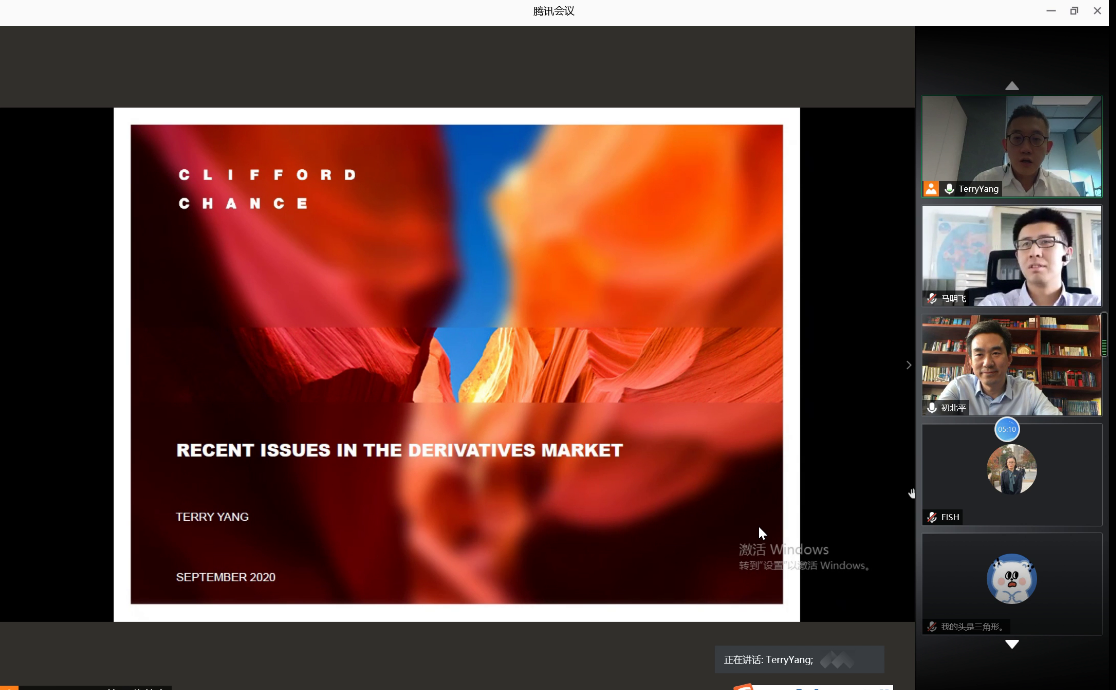Click muted mic icon for 我的头是三角形
This screenshot has height=690, width=1116.
tap(932, 626)
